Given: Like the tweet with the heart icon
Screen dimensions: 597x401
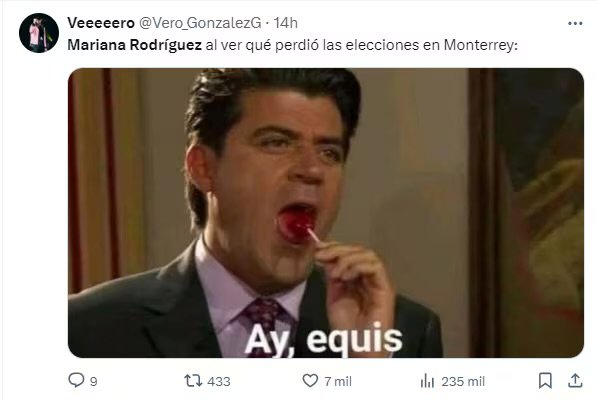Looking at the screenshot, I should (310, 380).
